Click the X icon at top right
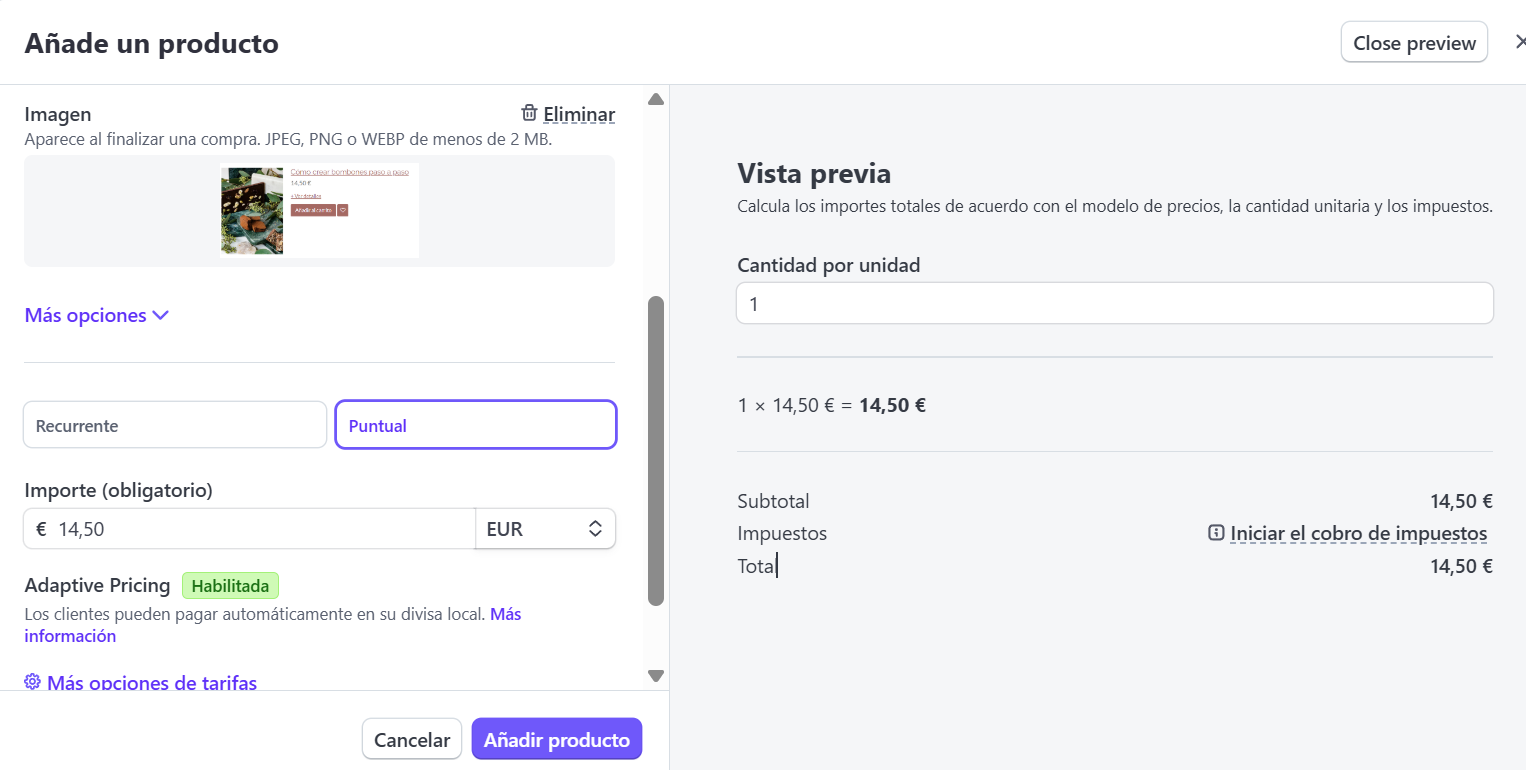The image size is (1526, 770). coord(1520,42)
